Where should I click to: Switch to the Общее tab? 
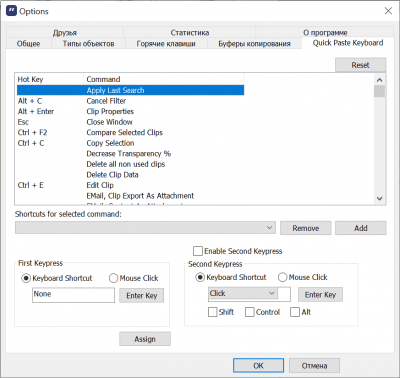point(29,43)
